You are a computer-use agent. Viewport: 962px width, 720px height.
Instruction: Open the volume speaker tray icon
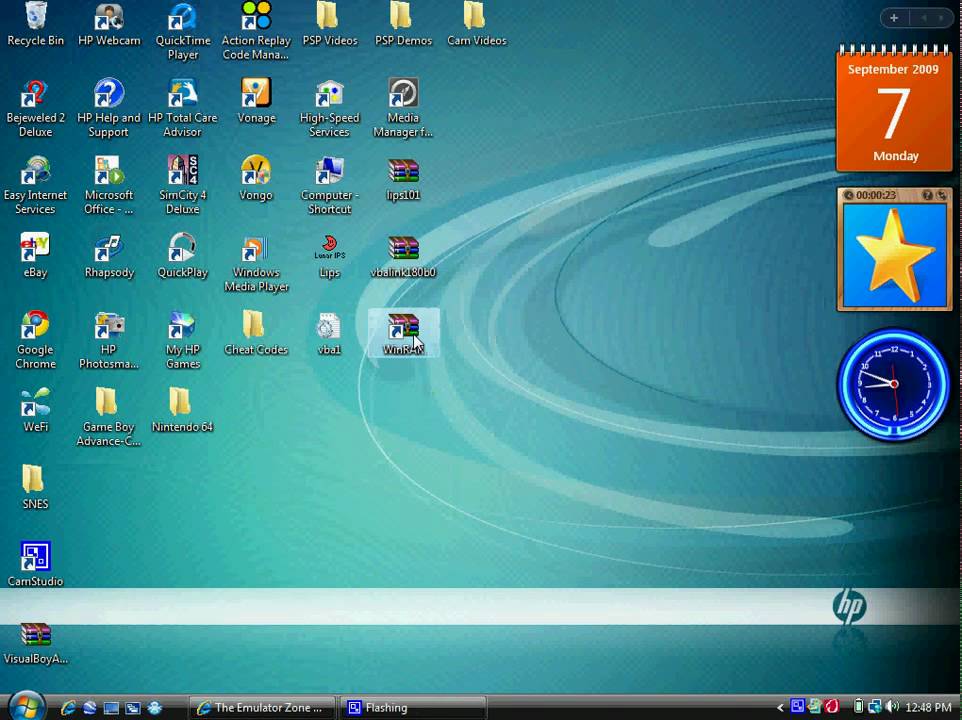tap(892, 707)
